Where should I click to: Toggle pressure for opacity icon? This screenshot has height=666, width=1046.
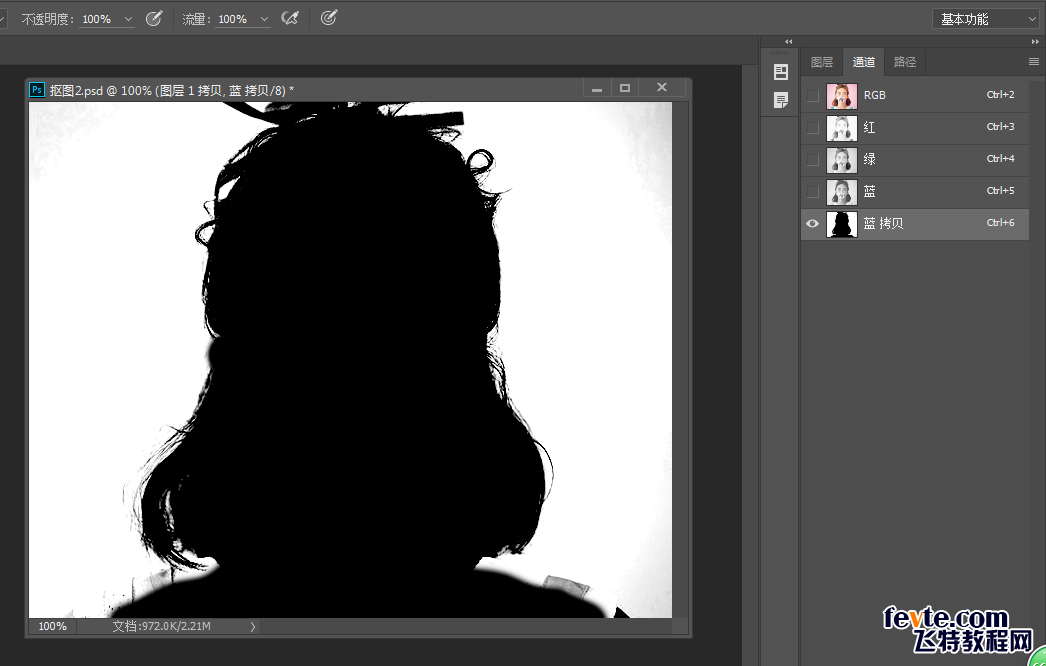point(153,19)
